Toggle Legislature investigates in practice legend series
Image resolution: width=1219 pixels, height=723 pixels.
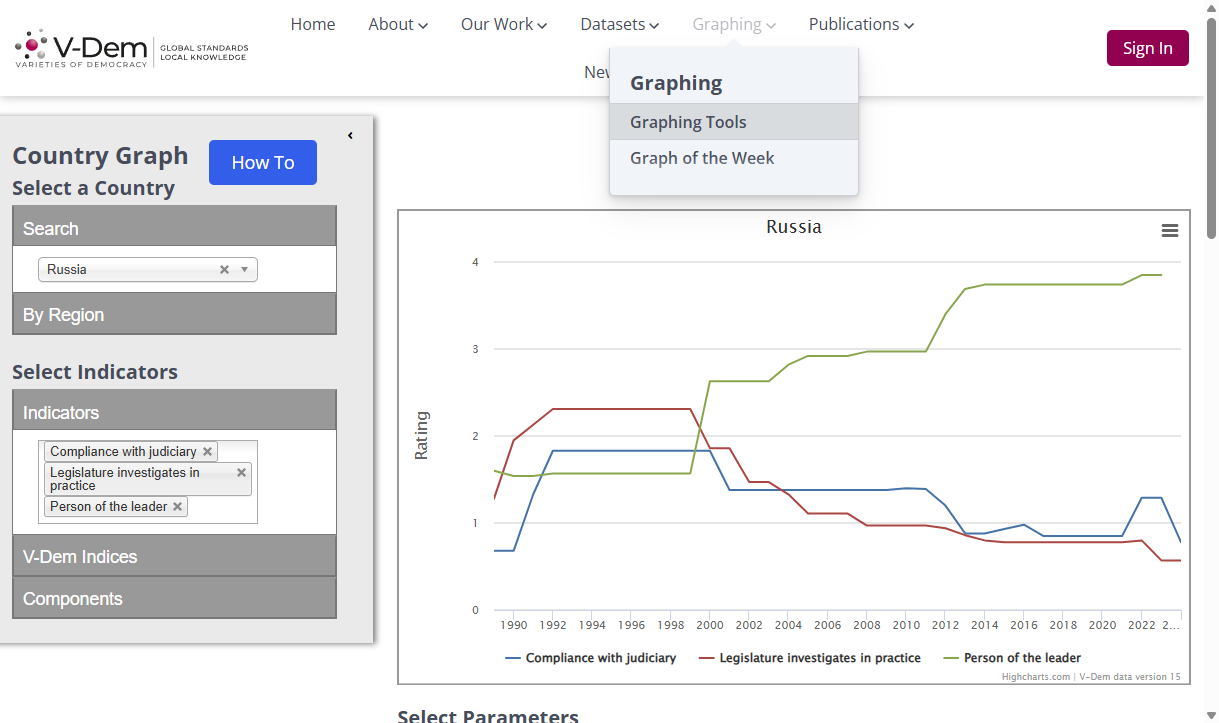810,658
